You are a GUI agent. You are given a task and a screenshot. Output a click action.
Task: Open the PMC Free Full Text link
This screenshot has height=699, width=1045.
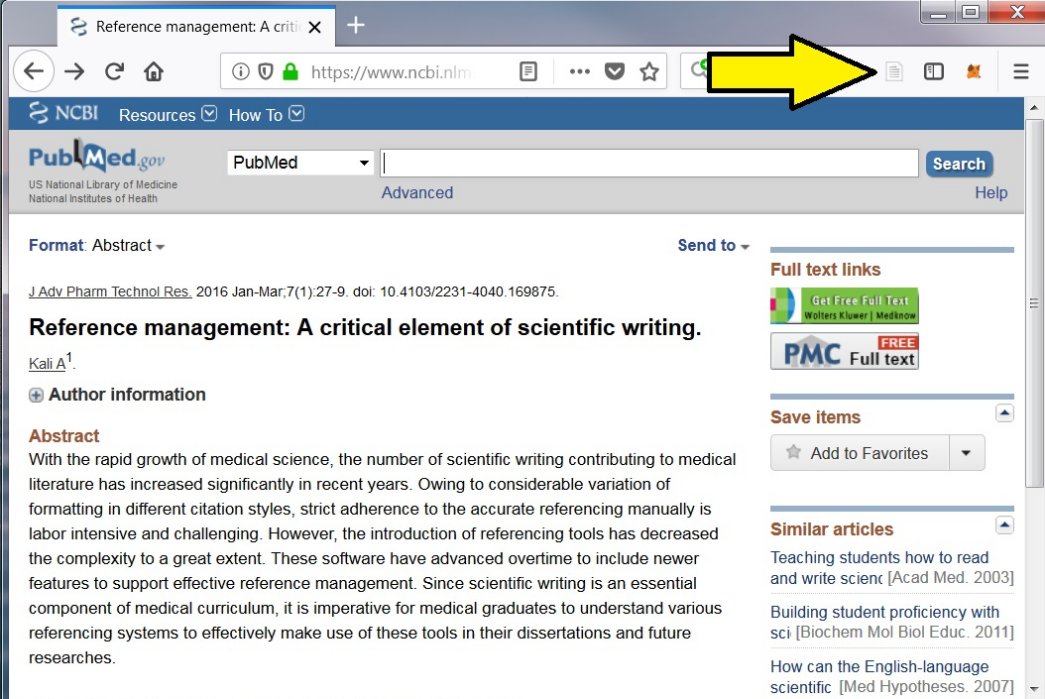[845, 350]
